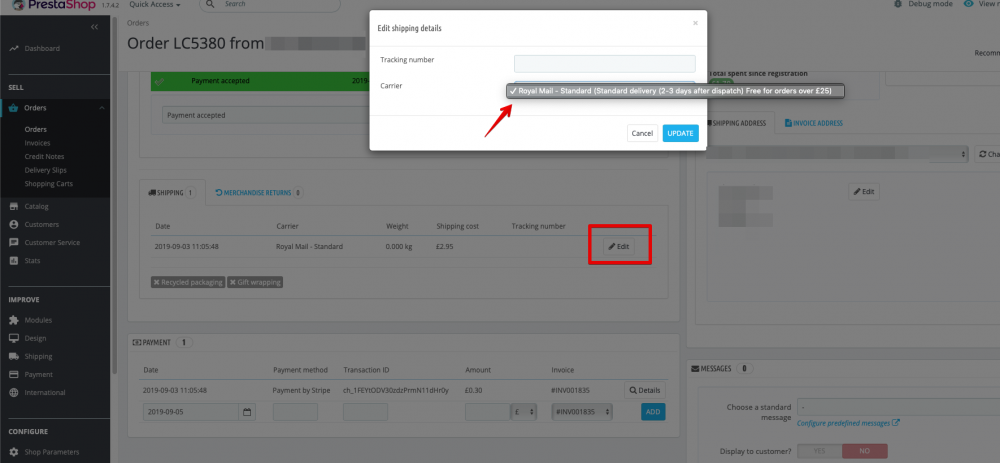Click the View eye icon in header
Screen dimensions: 1000x463
click(969, 4)
